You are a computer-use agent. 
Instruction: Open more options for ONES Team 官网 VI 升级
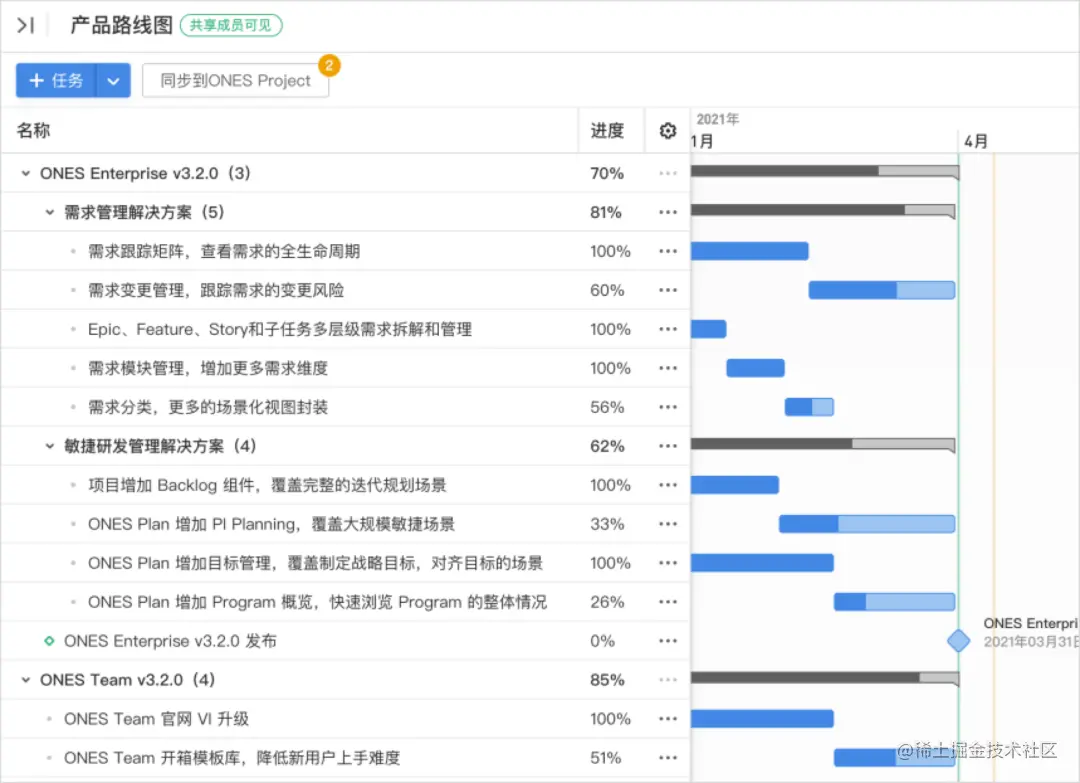[x=668, y=719]
